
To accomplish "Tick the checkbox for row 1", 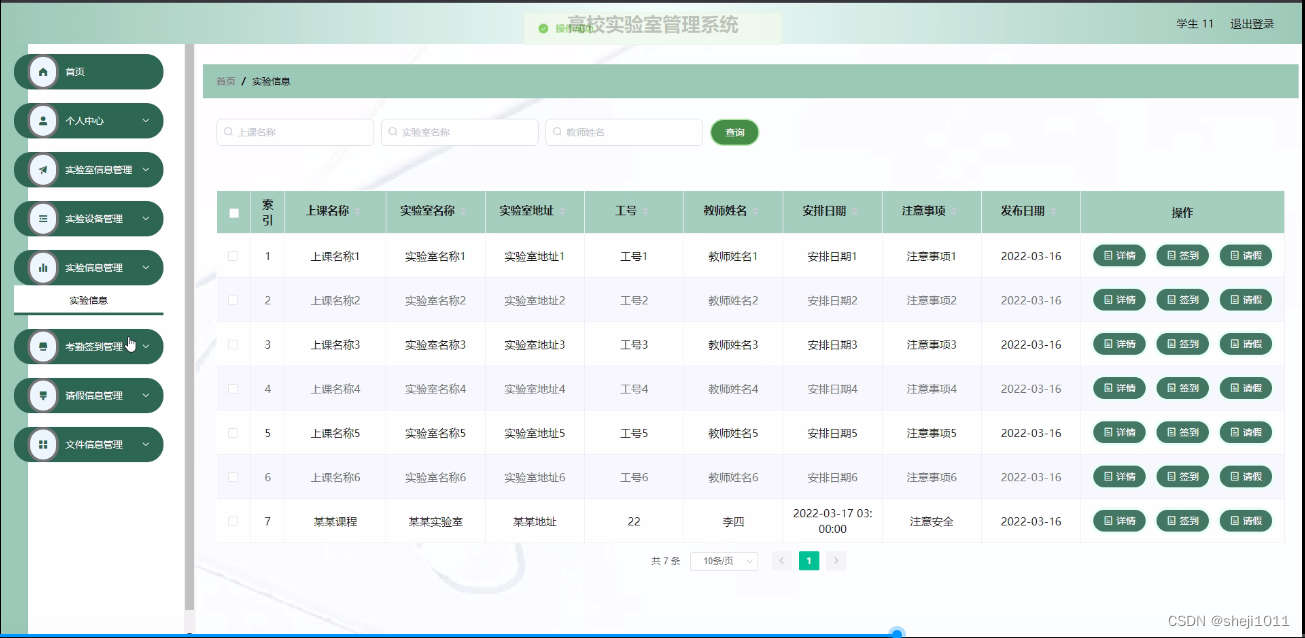I will [232, 254].
